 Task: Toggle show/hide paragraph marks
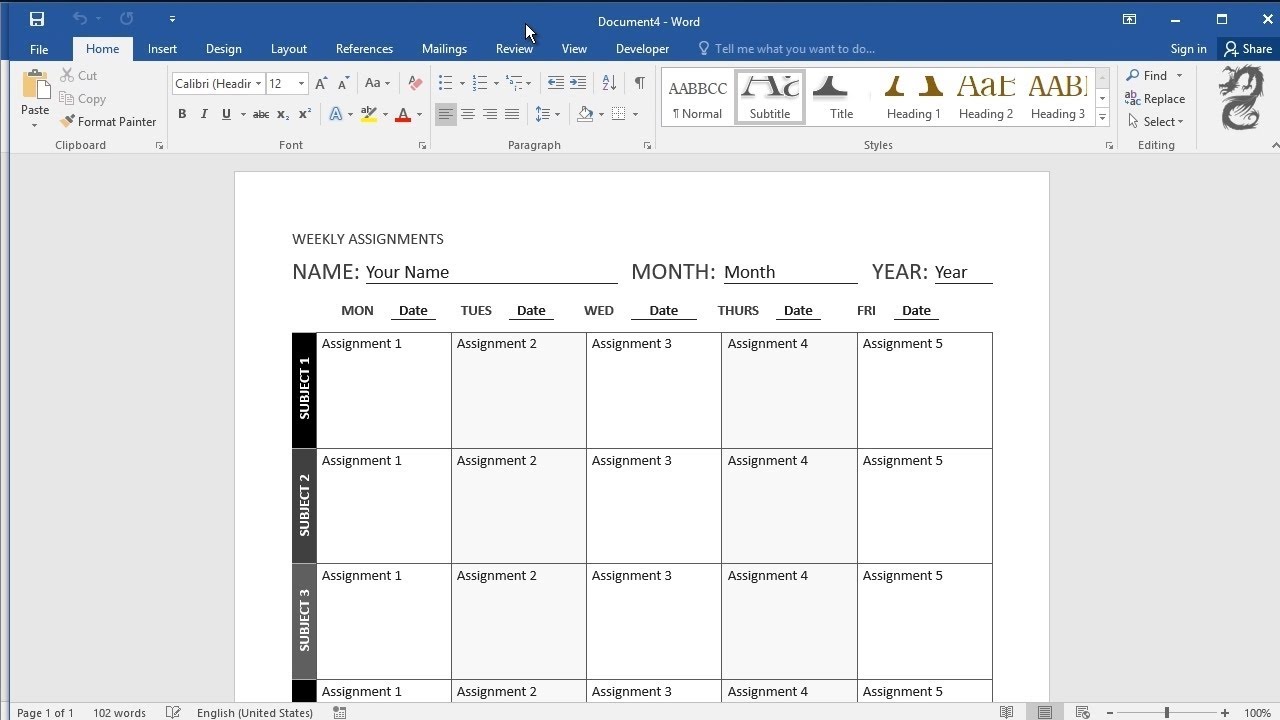639,84
